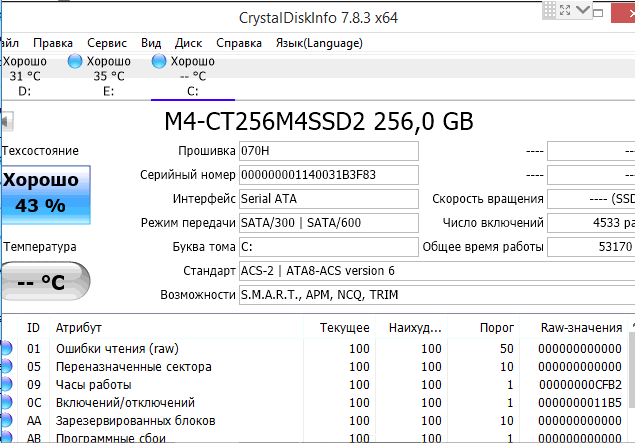Click the previous disk arrow
Image resolution: width=635 pixels, height=443 pixels.
coord(6,122)
